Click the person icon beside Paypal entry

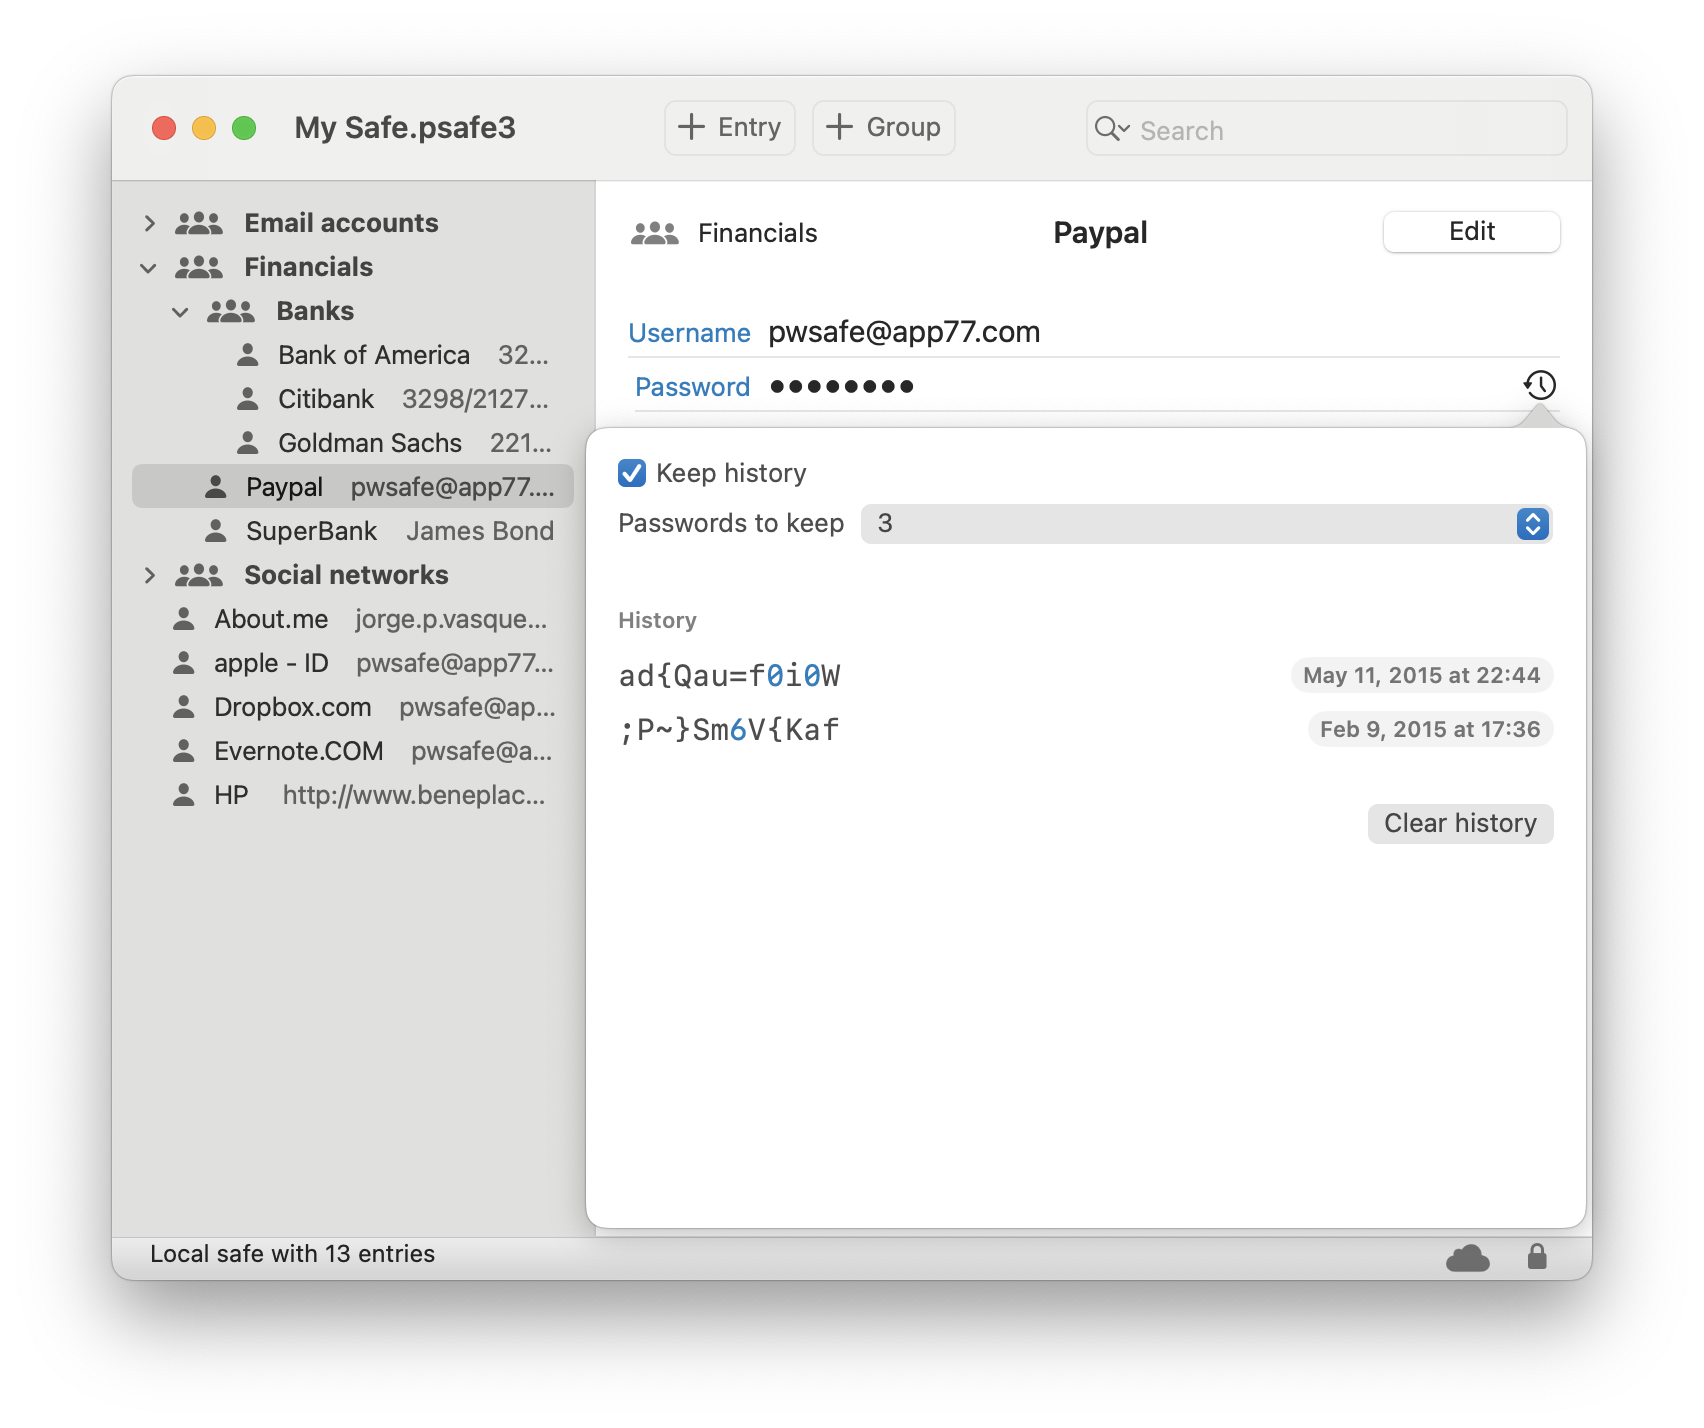click(216, 486)
